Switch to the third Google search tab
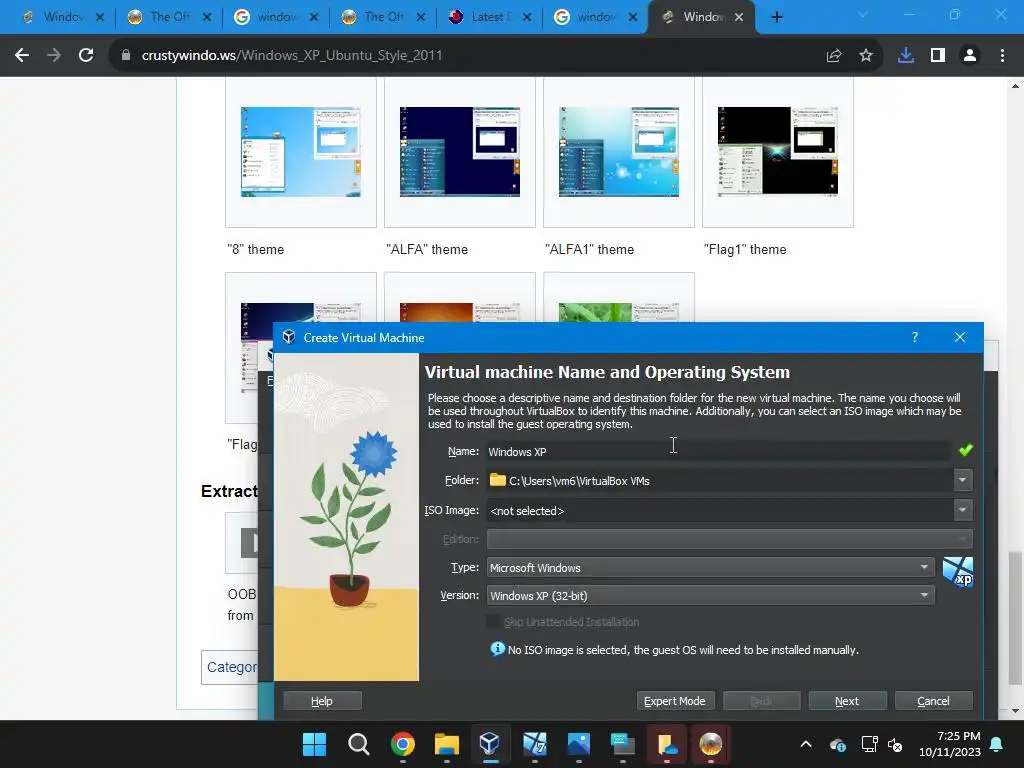The height and width of the screenshot is (768, 1024). point(276,18)
